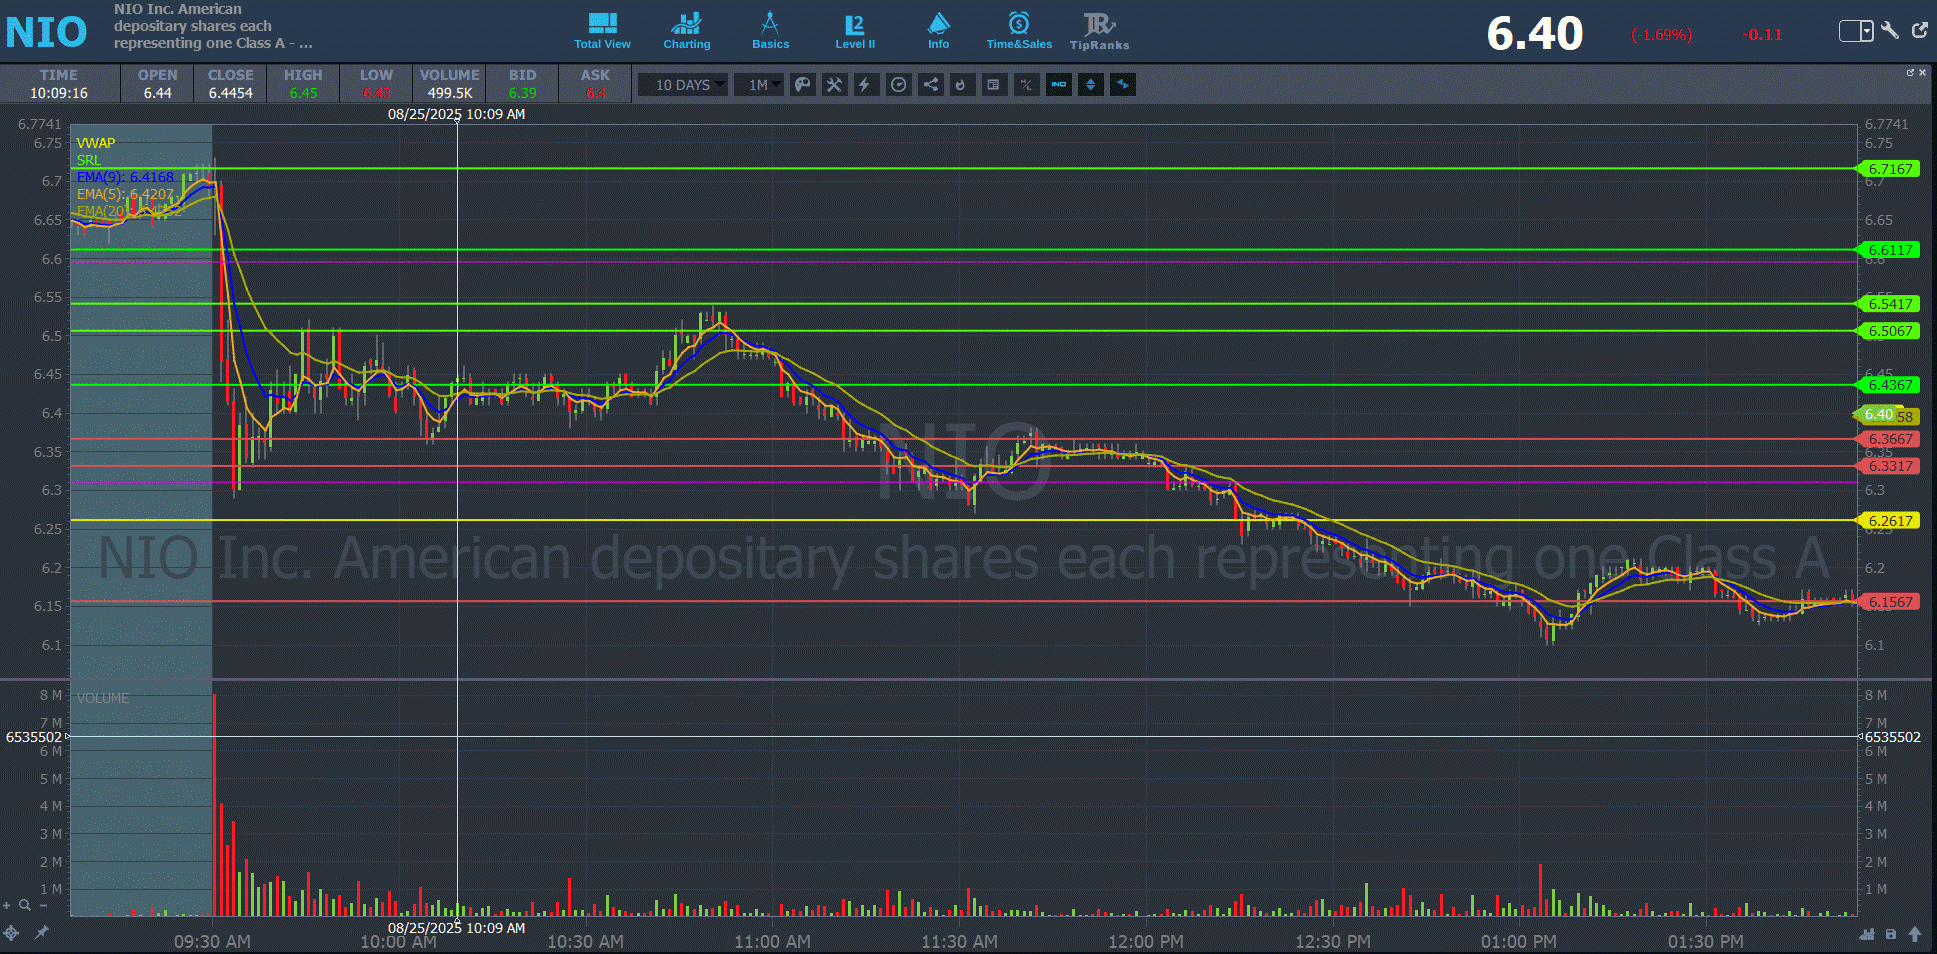The width and height of the screenshot is (1937, 954).
Task: Open settings via the wrench icon
Action: coord(1890,30)
